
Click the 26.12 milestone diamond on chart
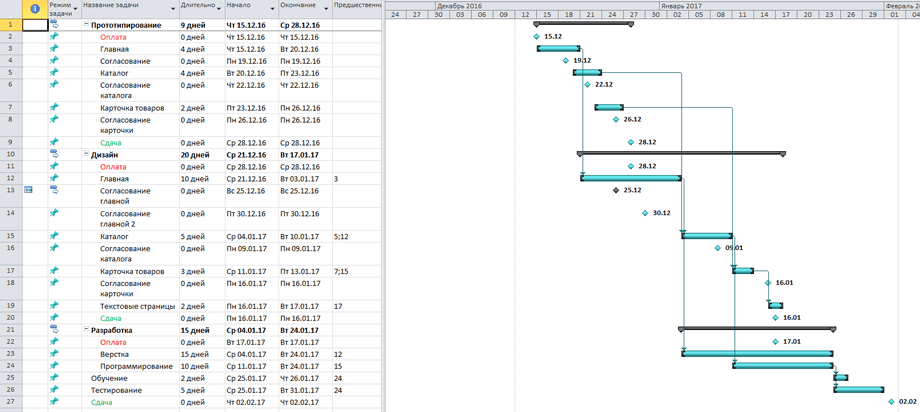pos(615,119)
